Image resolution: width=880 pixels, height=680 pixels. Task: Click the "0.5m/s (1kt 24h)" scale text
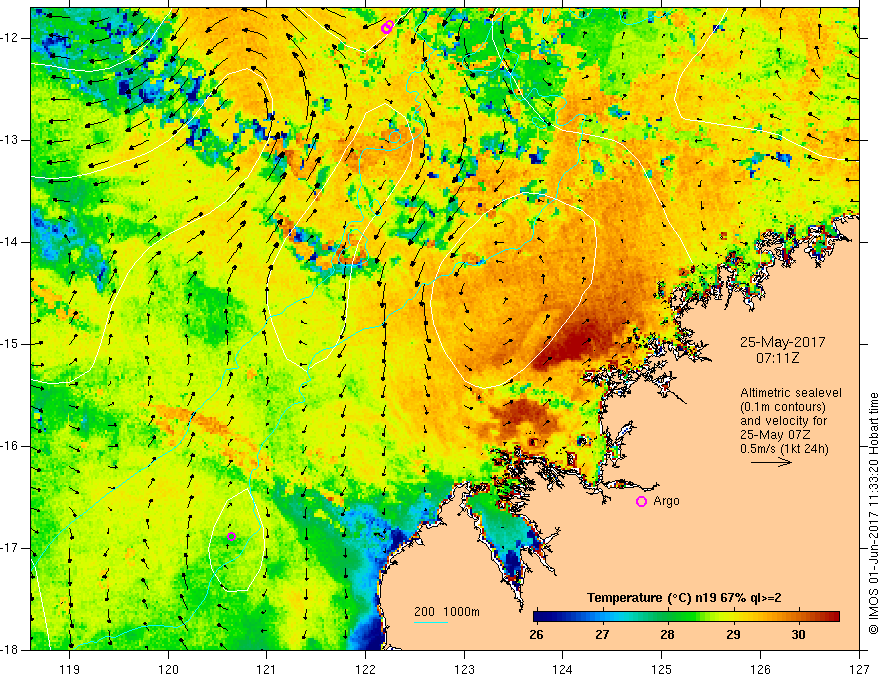point(785,448)
